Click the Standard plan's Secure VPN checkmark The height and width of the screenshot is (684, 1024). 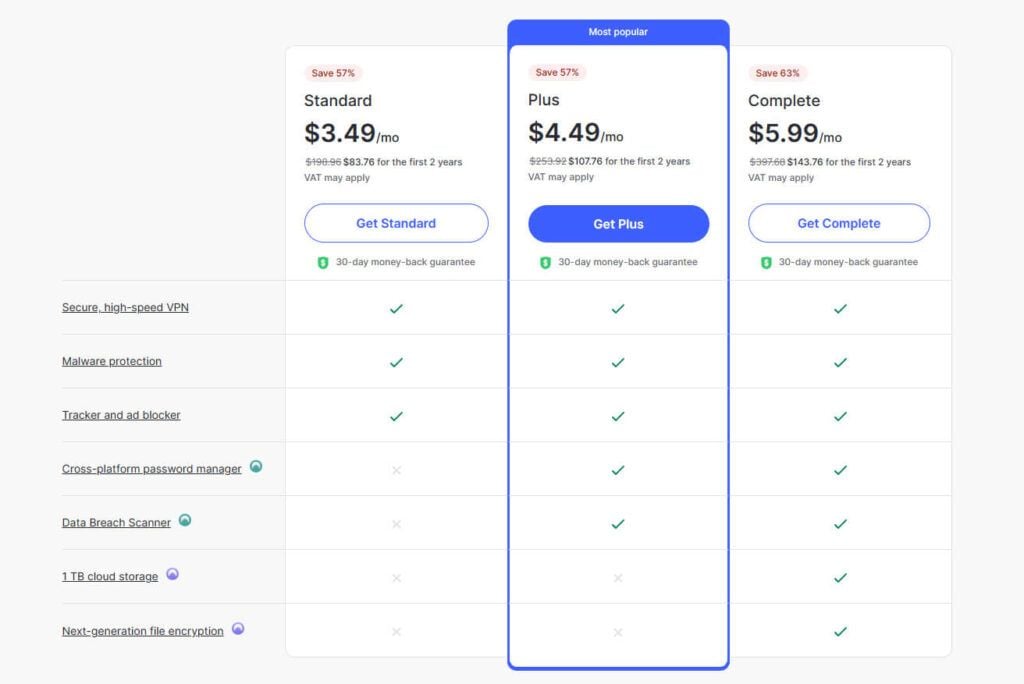396,308
